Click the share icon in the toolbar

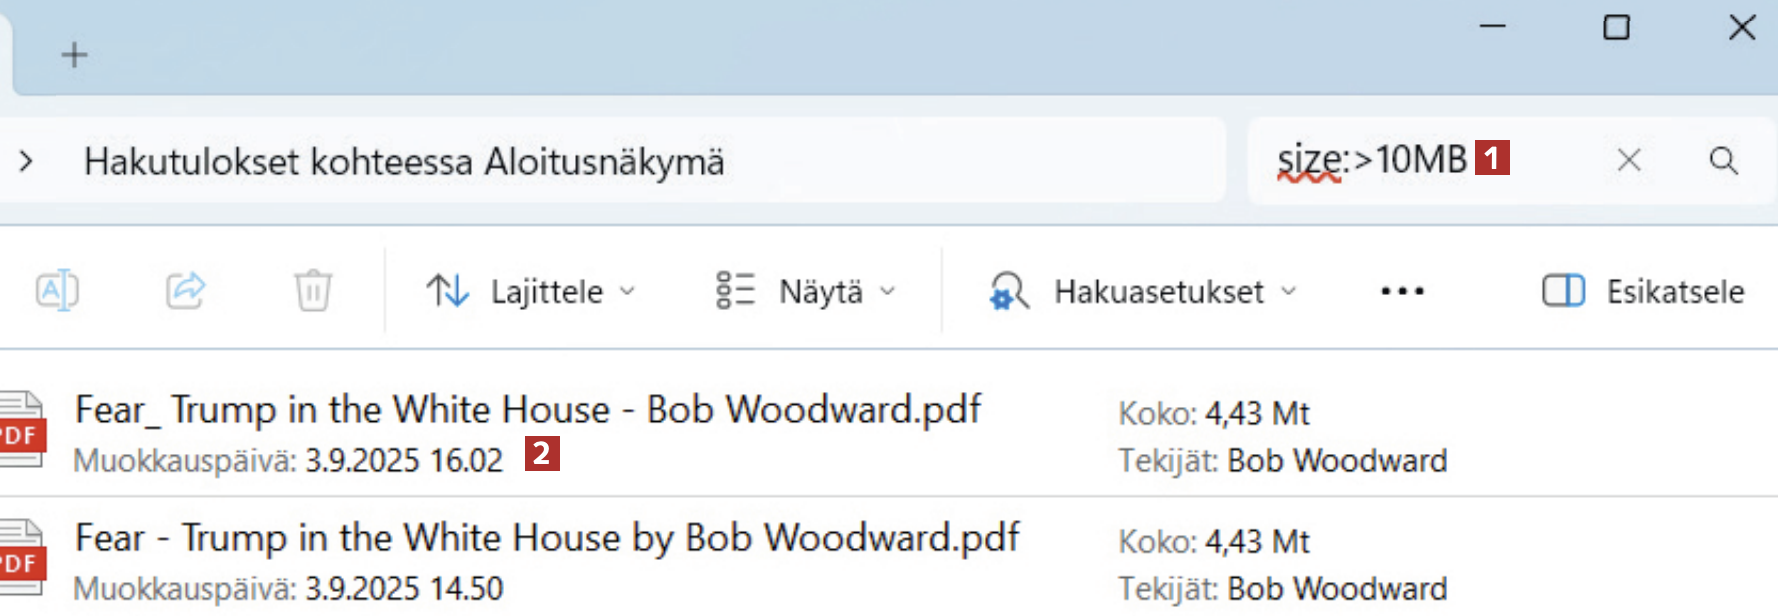tap(185, 291)
